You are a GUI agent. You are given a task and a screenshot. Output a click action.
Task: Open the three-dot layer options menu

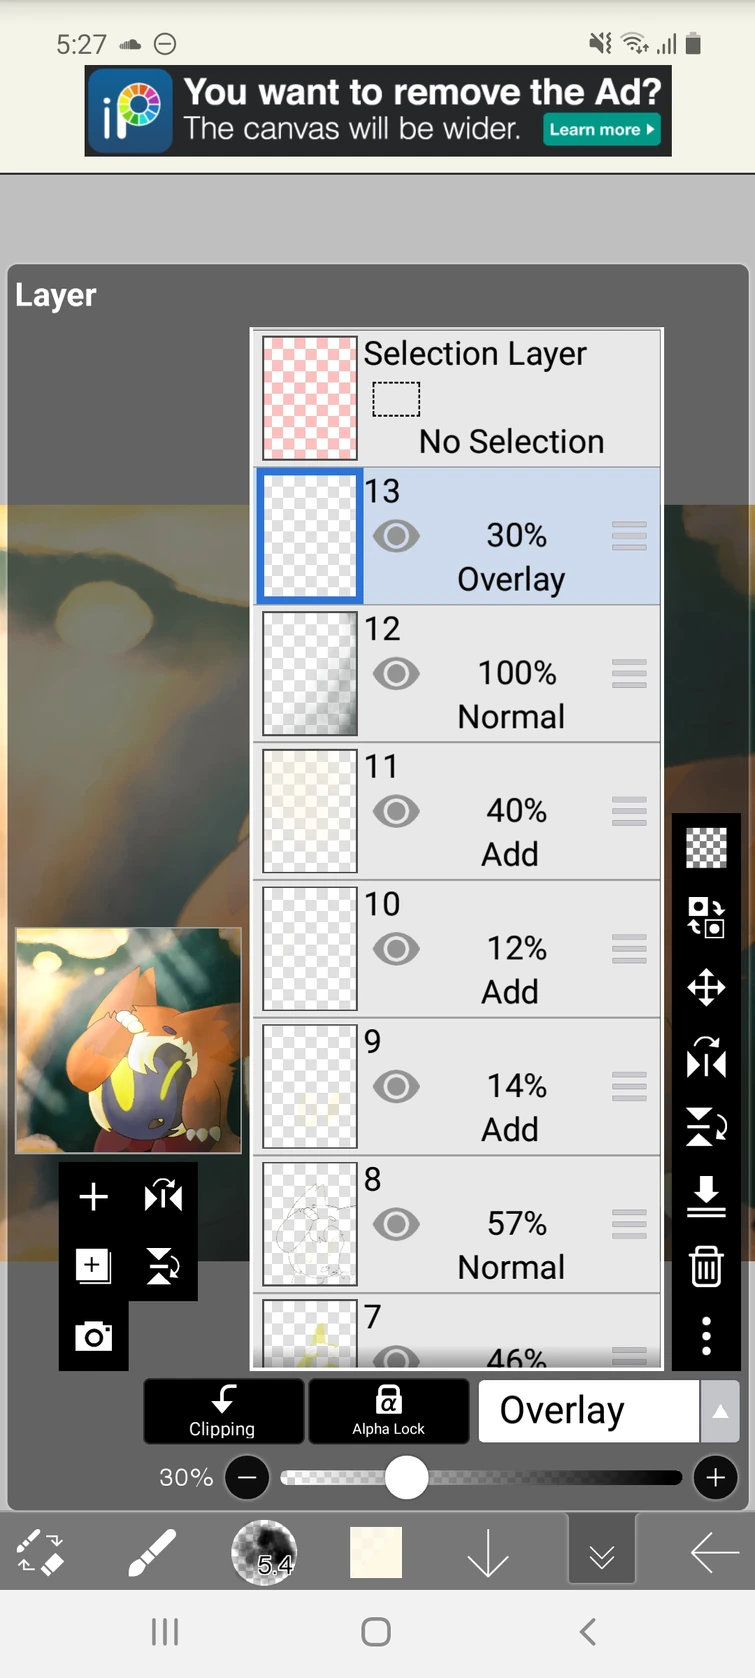706,1335
